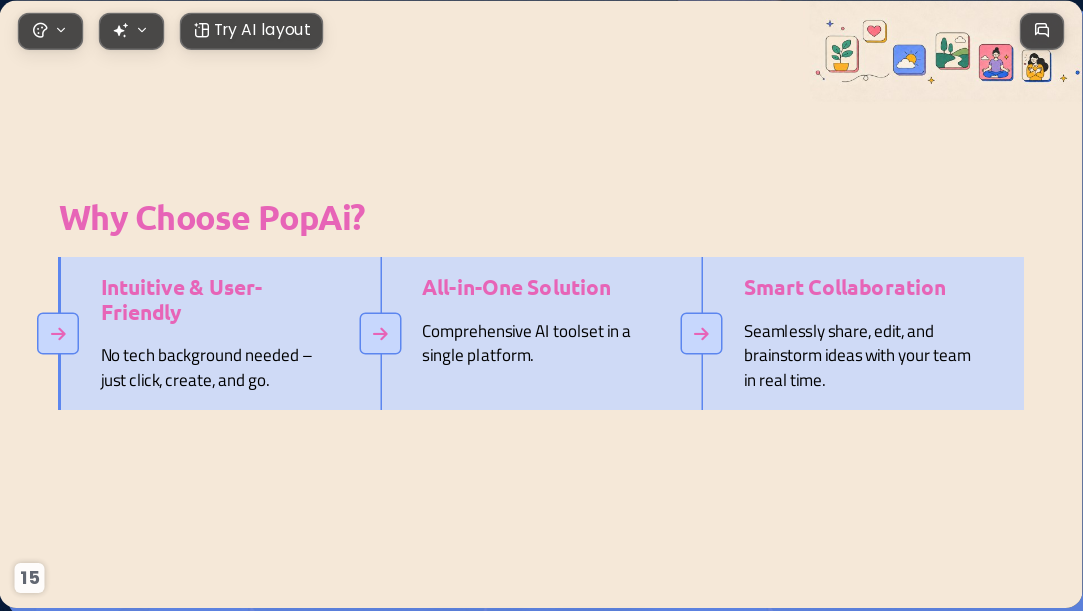Select the Intuitive & User-Friendly heading

point(182,300)
